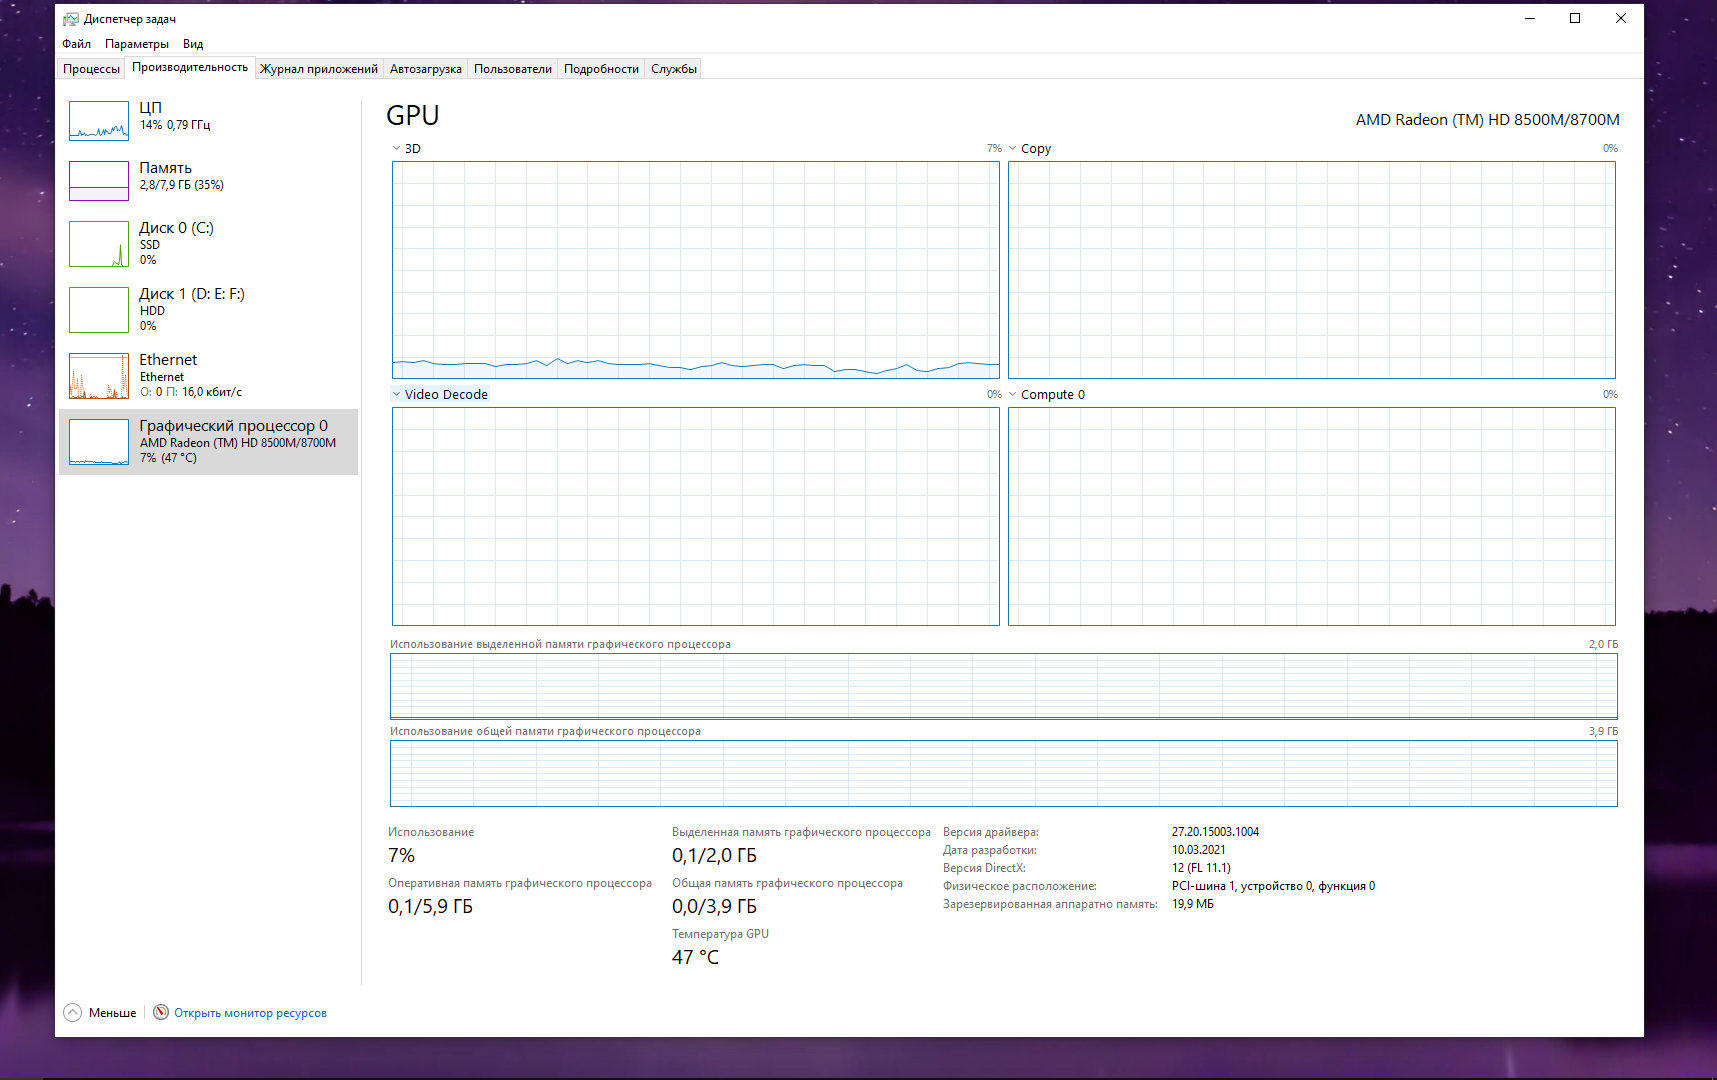Screen dimensions: 1717x1080
Task: Switch to the Подробности tab
Action: point(601,69)
